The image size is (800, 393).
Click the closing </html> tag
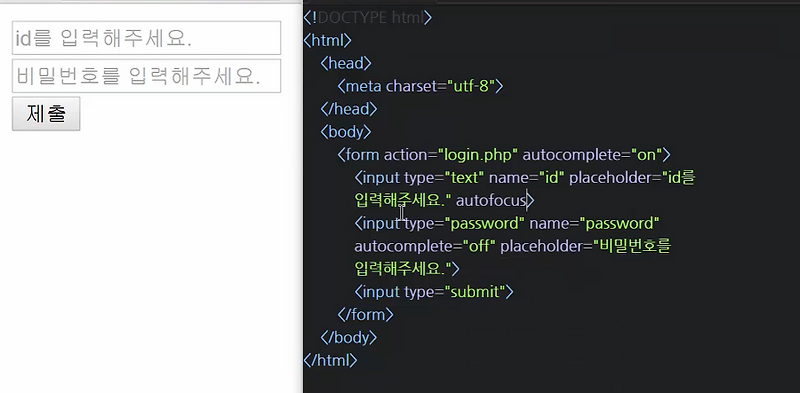click(x=330, y=360)
